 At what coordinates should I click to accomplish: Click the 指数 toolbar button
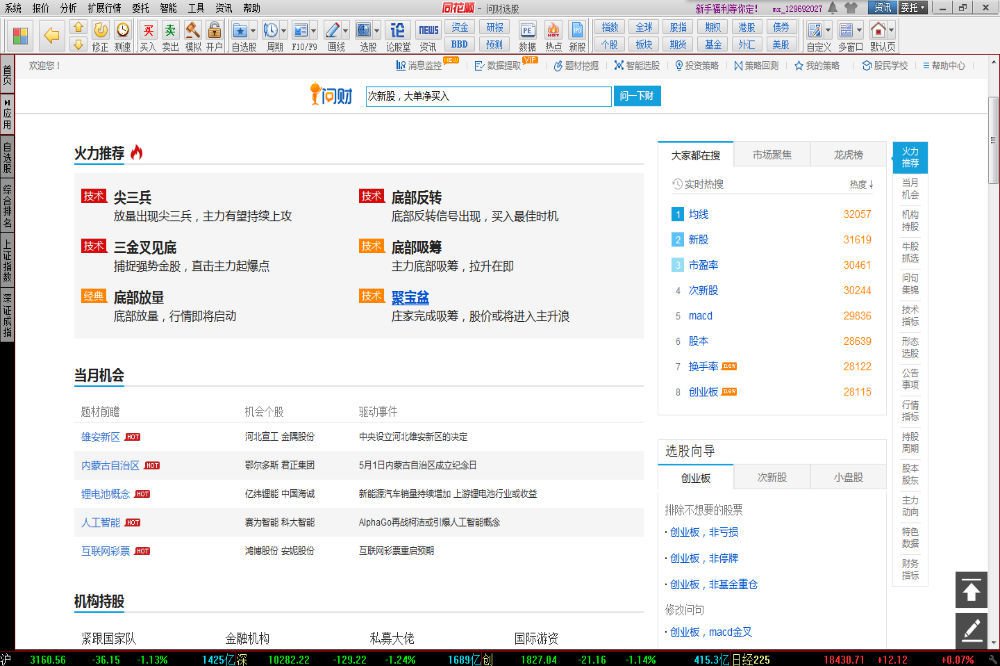point(610,27)
